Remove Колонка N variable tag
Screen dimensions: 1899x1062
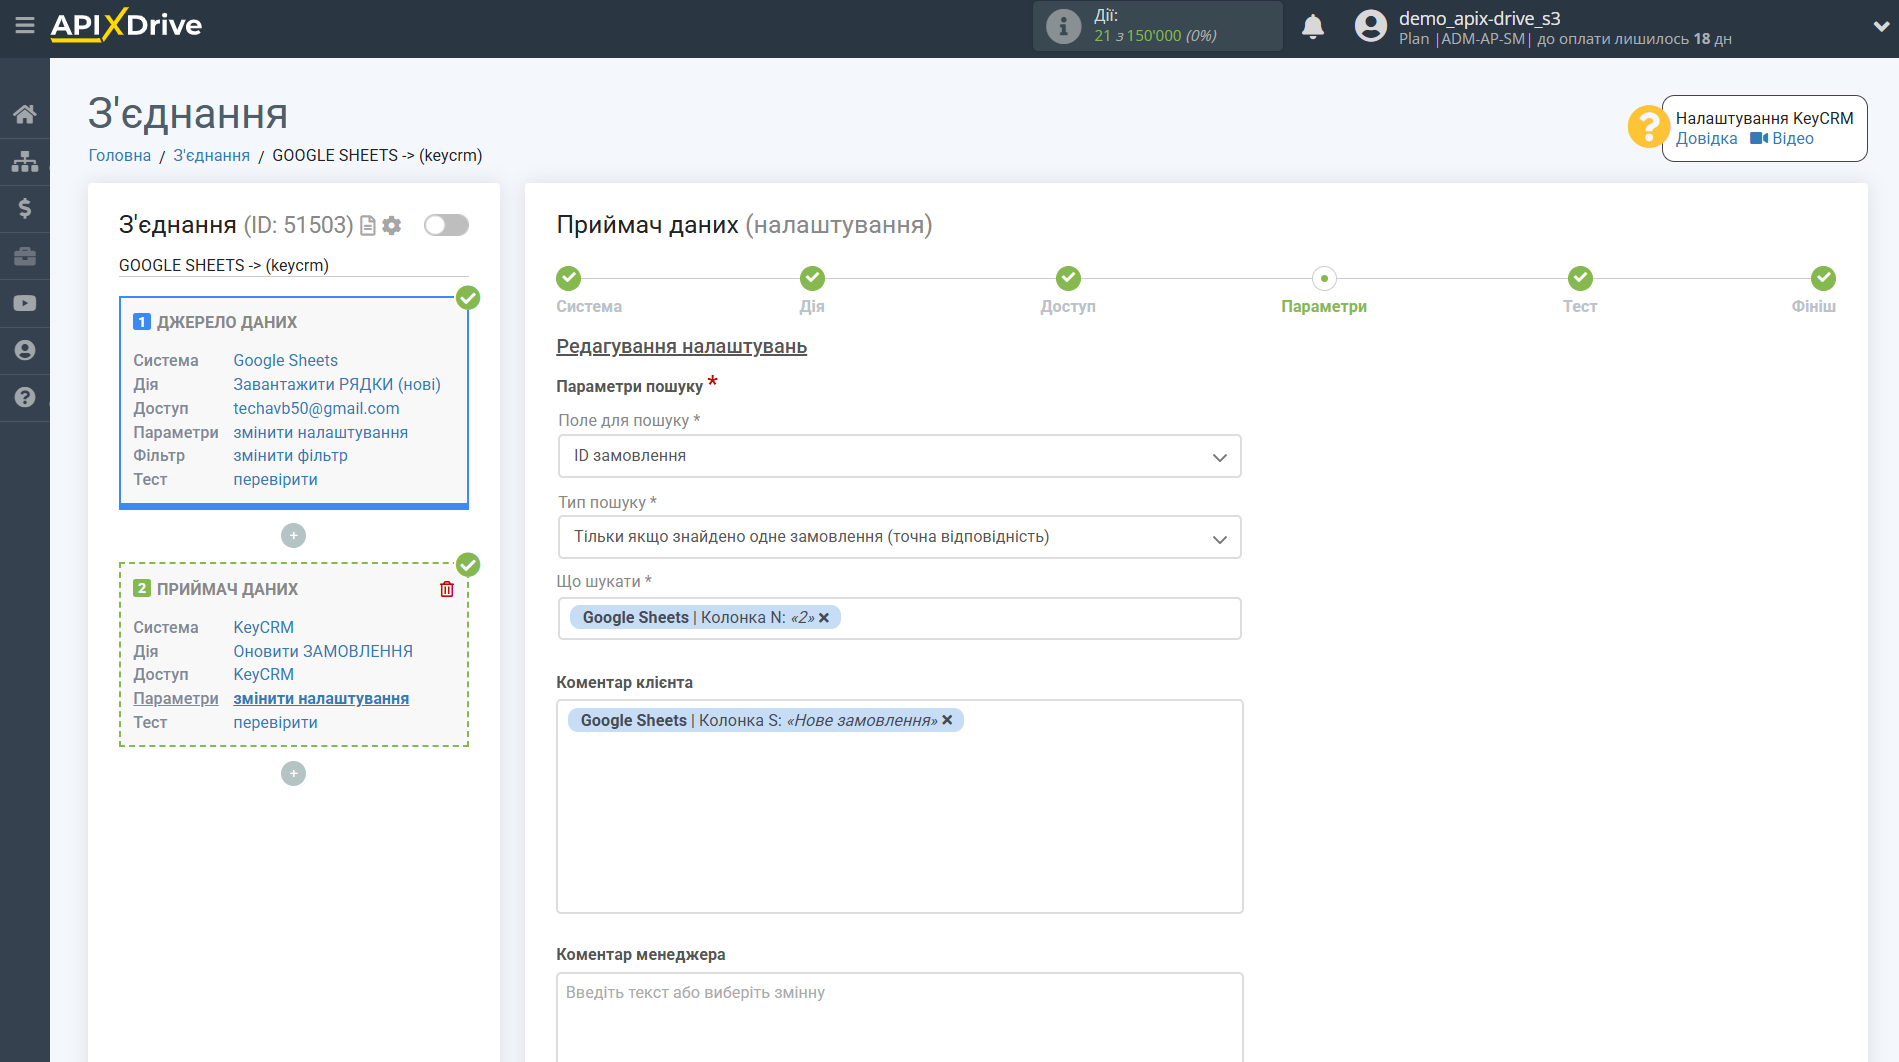pyautogui.click(x=824, y=619)
